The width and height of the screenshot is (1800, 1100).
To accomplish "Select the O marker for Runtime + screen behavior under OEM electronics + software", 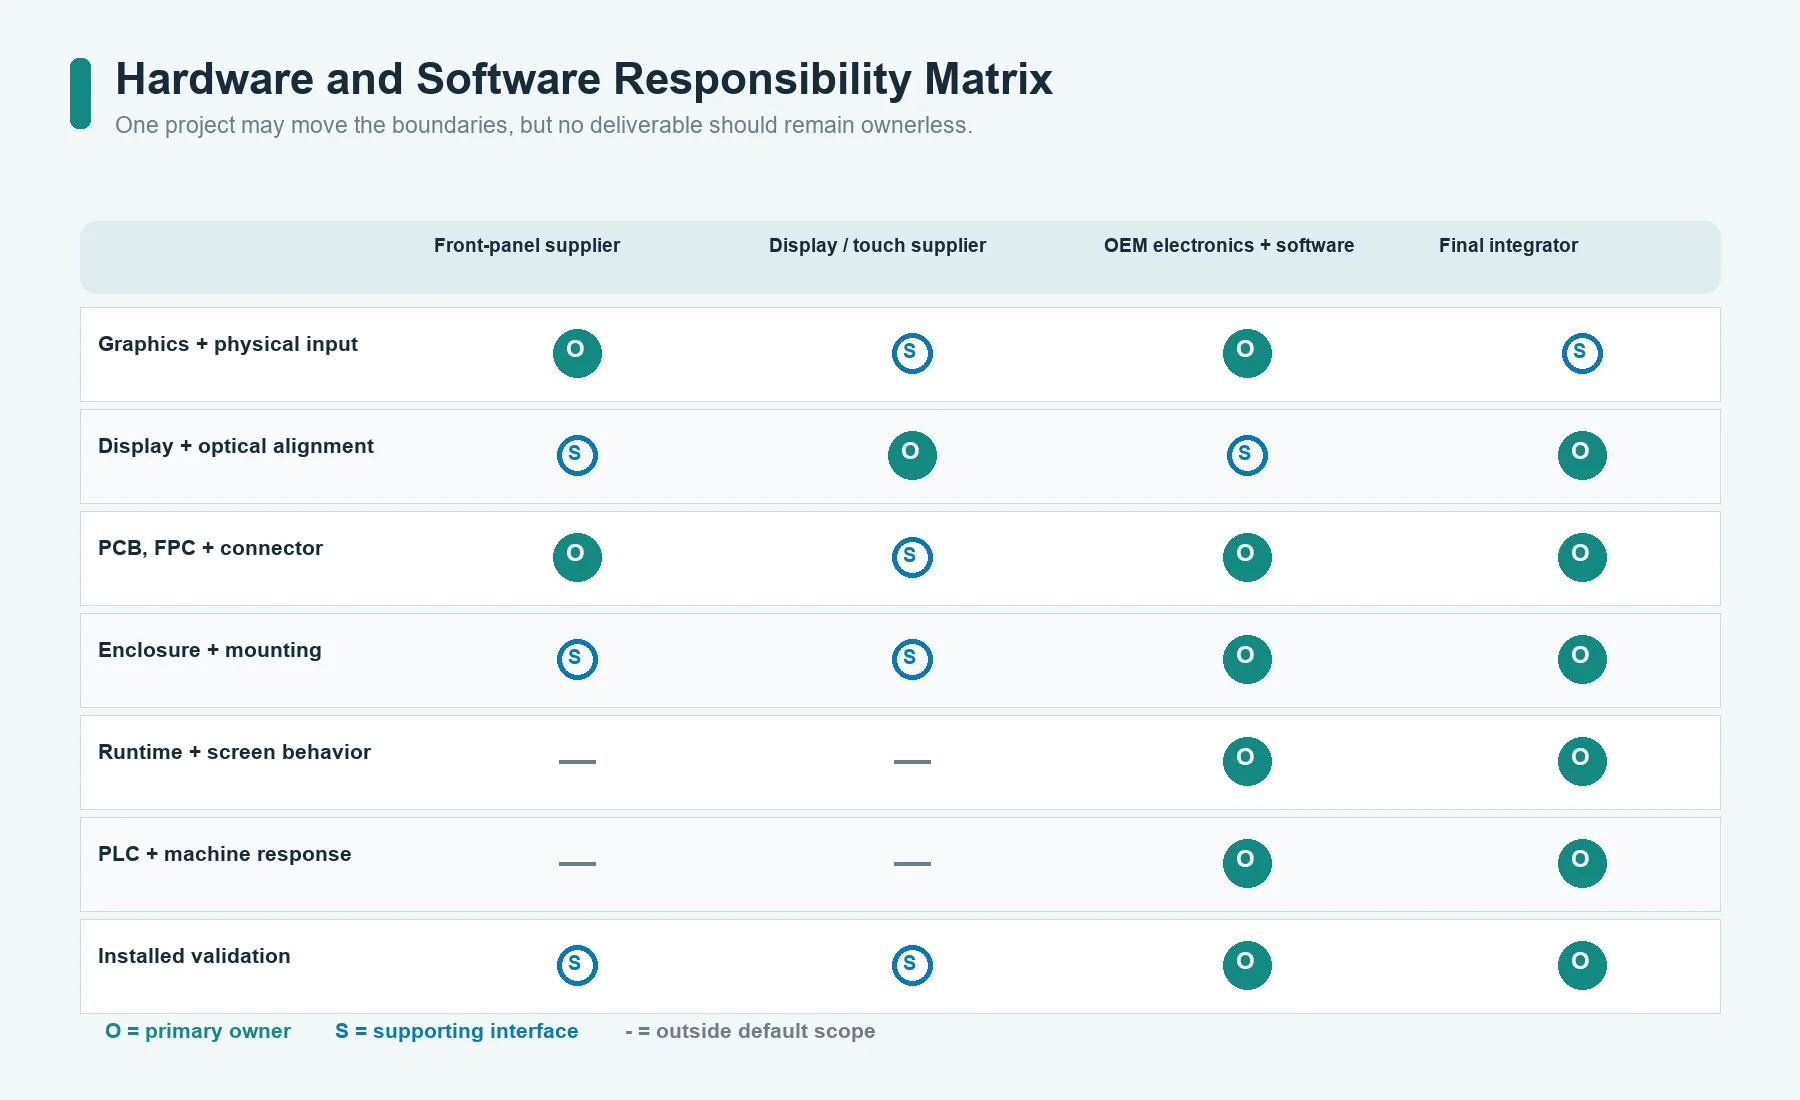I will 1247,761.
